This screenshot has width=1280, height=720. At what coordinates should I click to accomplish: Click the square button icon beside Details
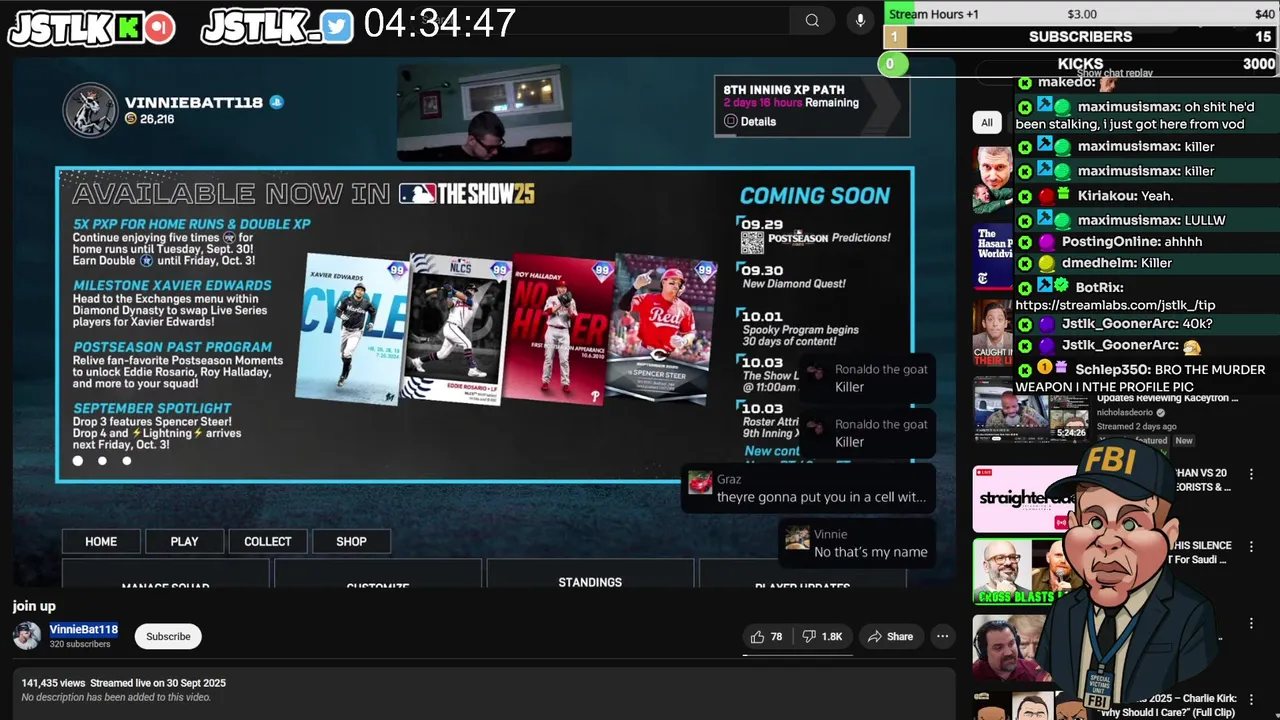(x=730, y=121)
